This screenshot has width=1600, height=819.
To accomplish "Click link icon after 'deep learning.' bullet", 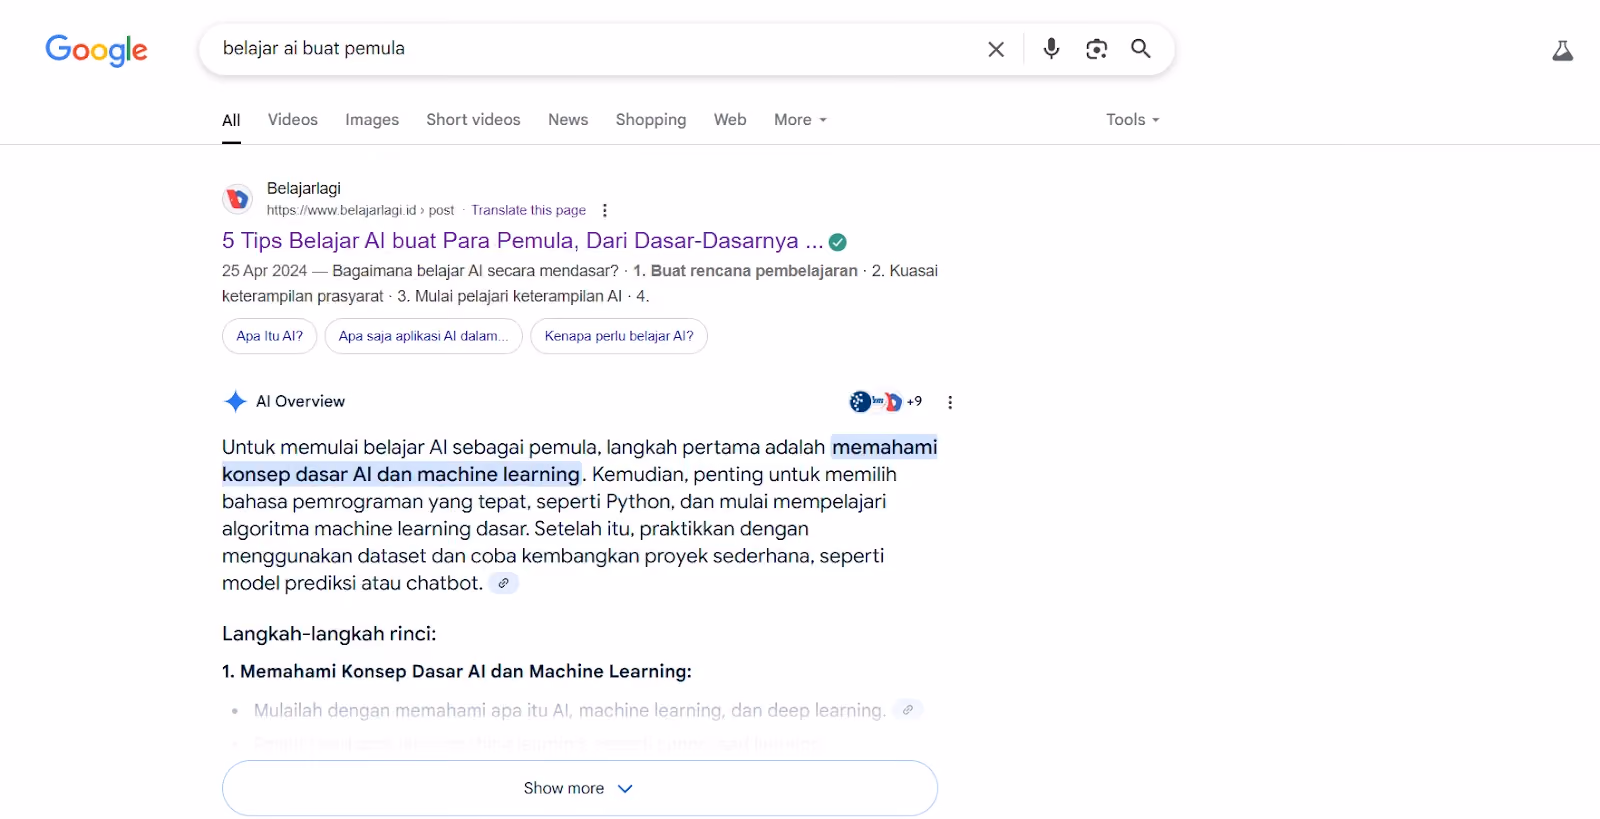I will tap(907, 710).
